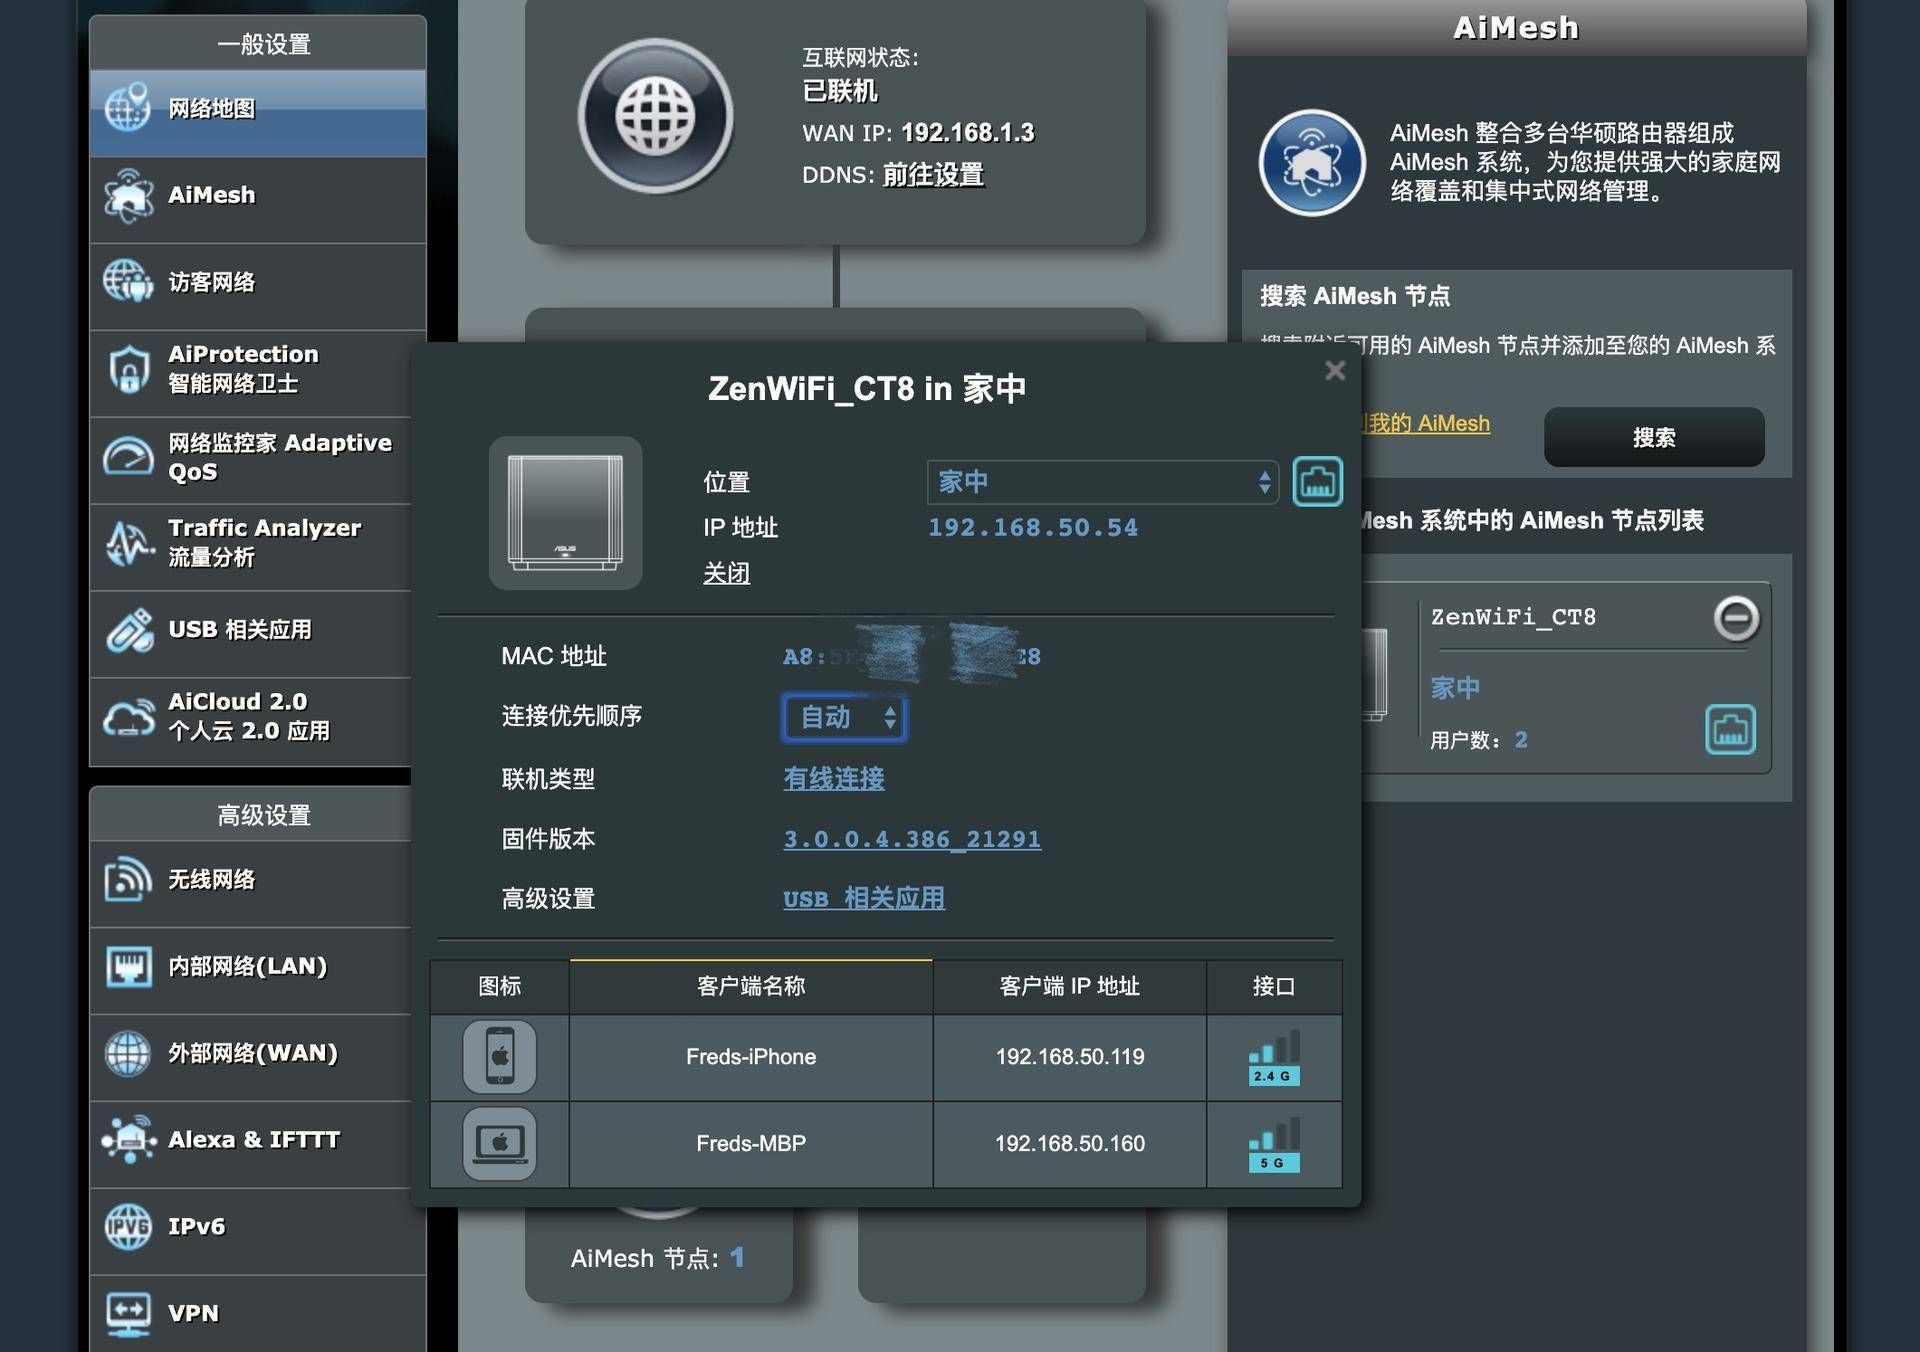Select Freds-iPhone client name
1920x1352 pixels.
coord(751,1057)
